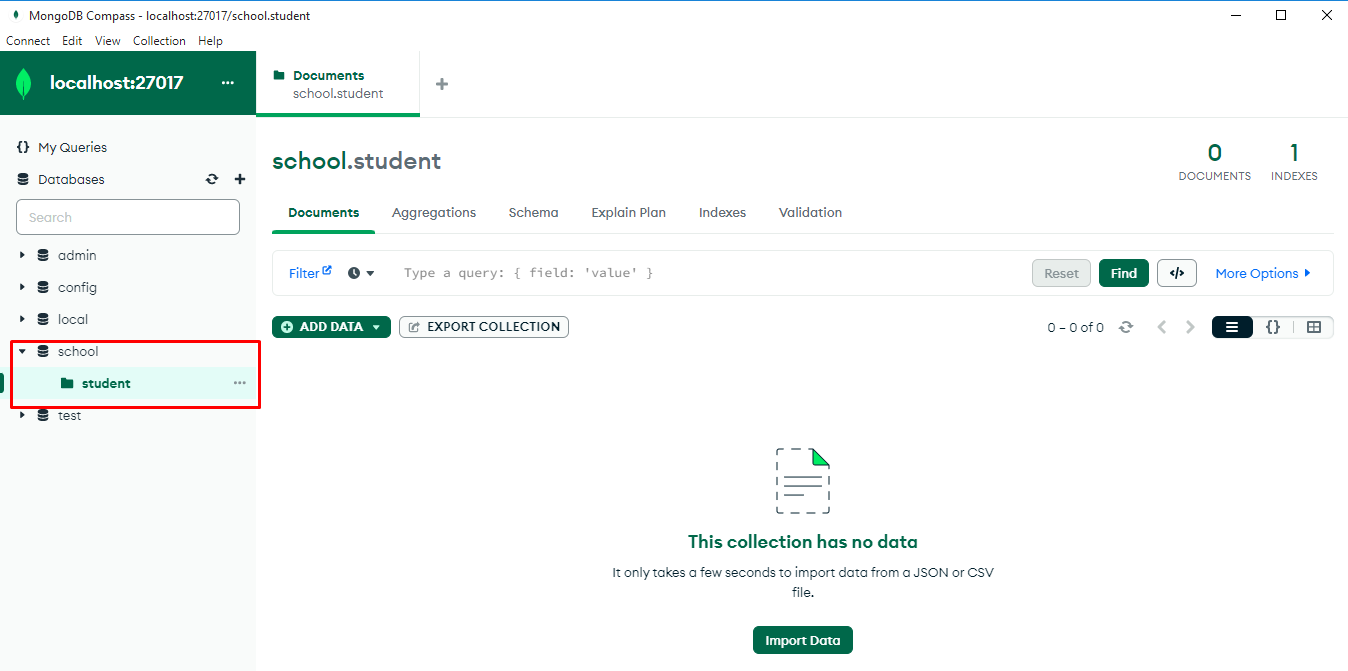The image size is (1348, 671).
Task: Switch to the Aggregations tab
Action: pyautogui.click(x=434, y=213)
